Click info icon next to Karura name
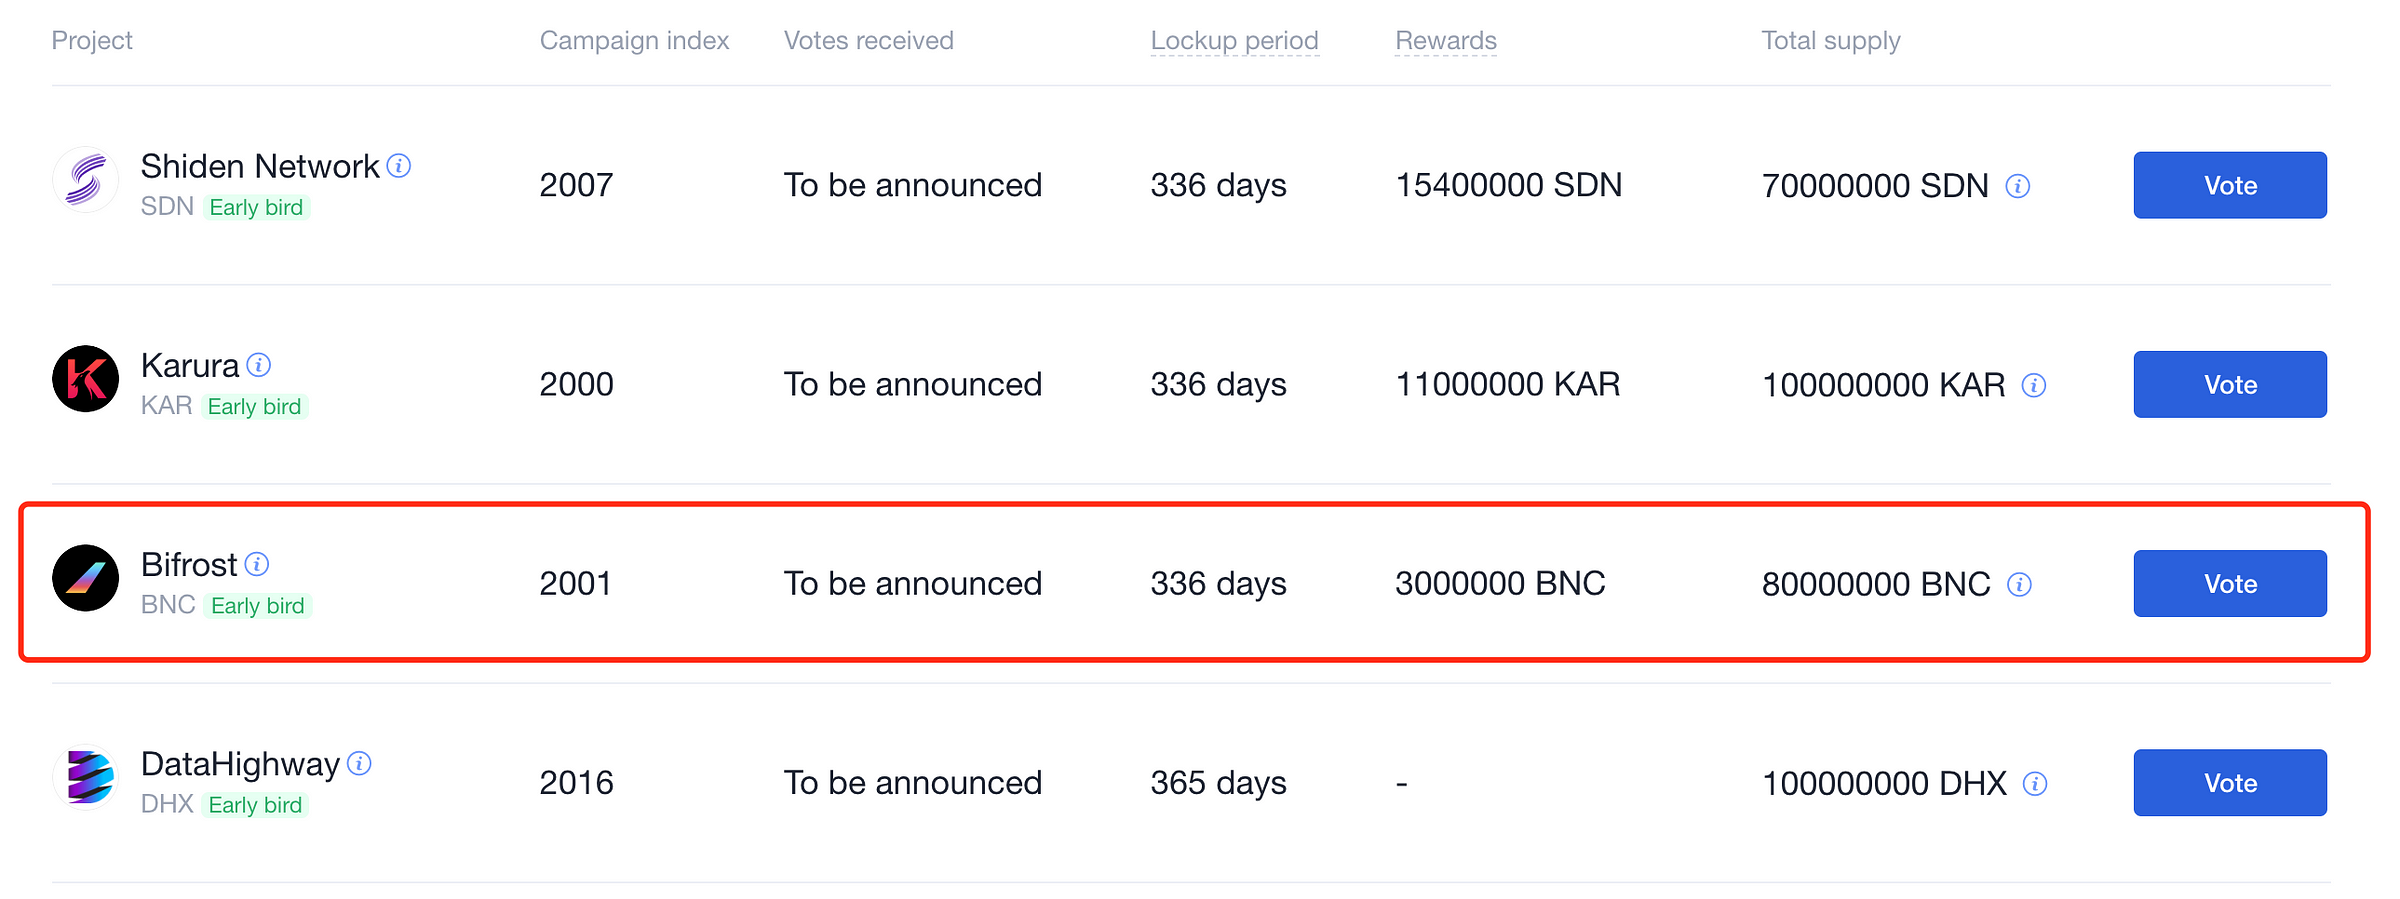 [259, 365]
